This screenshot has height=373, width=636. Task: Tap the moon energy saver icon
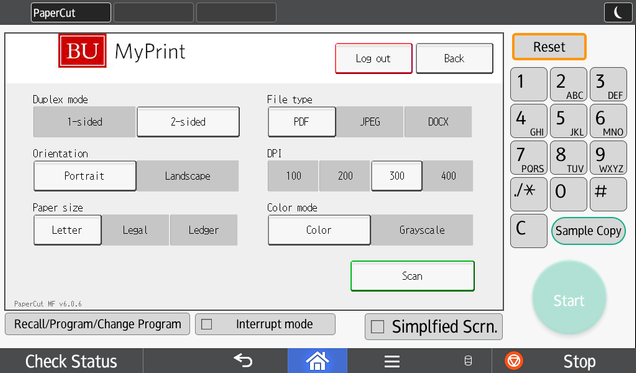[618, 12]
